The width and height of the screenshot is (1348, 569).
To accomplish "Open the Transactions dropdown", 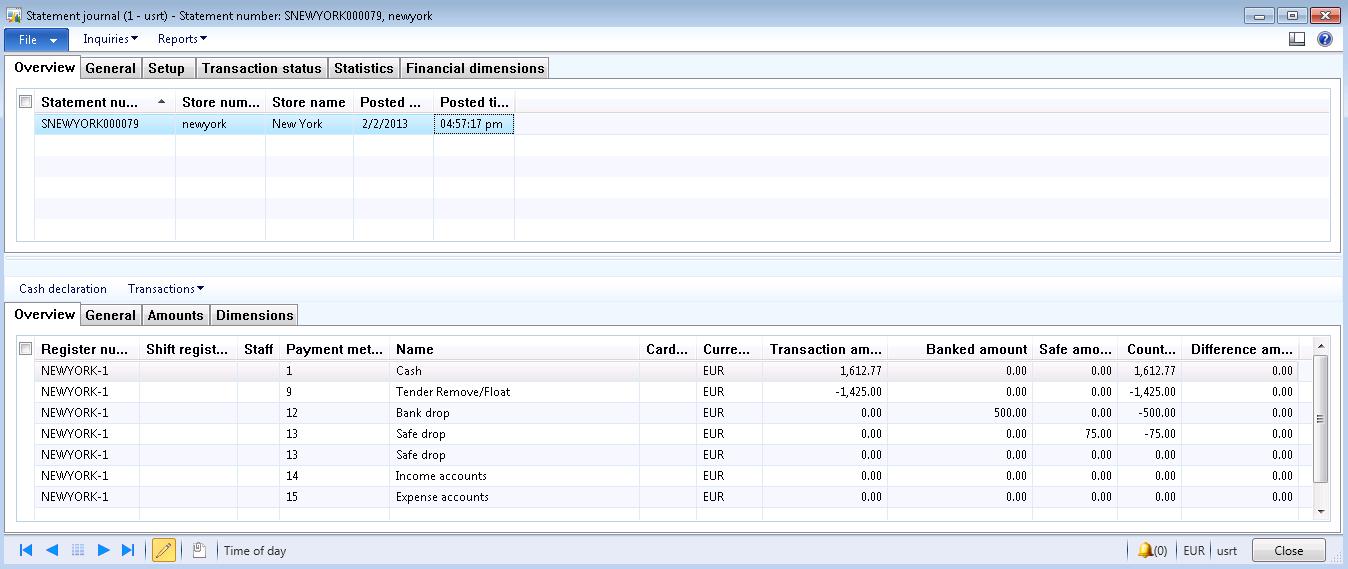I will coord(166,289).
